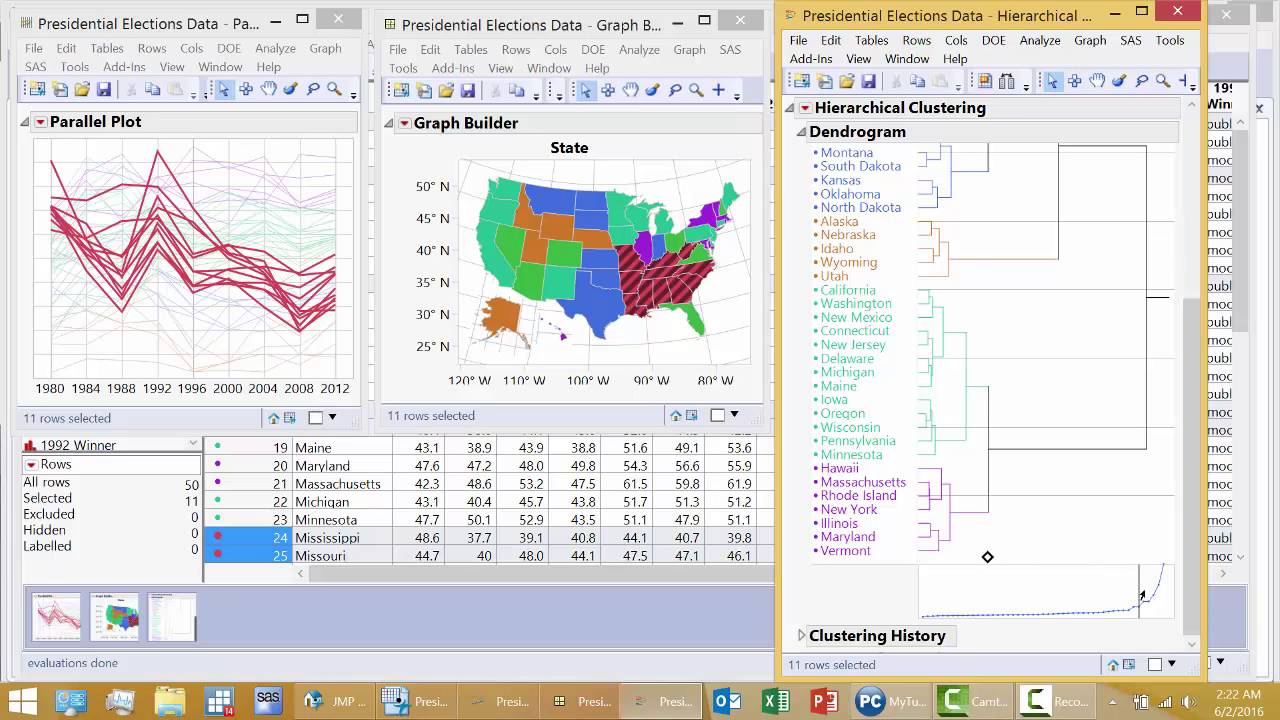Open Hierarchical Clustering red triangle menu
The width and height of the screenshot is (1280, 720).
805,108
